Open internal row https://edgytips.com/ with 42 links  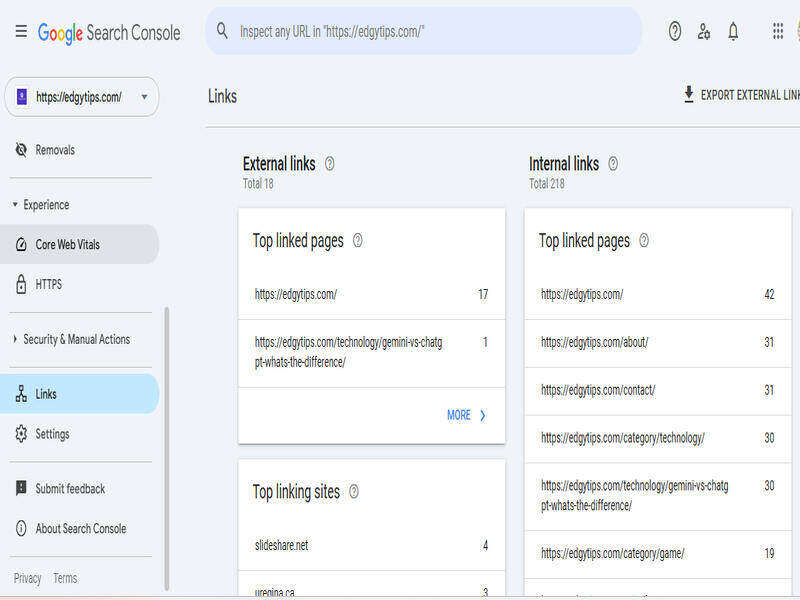pos(658,295)
